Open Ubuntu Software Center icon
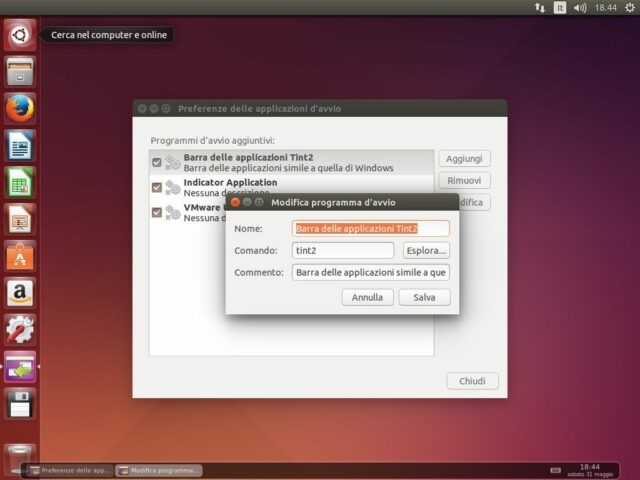The image size is (640, 480). pyautogui.click(x=19, y=256)
